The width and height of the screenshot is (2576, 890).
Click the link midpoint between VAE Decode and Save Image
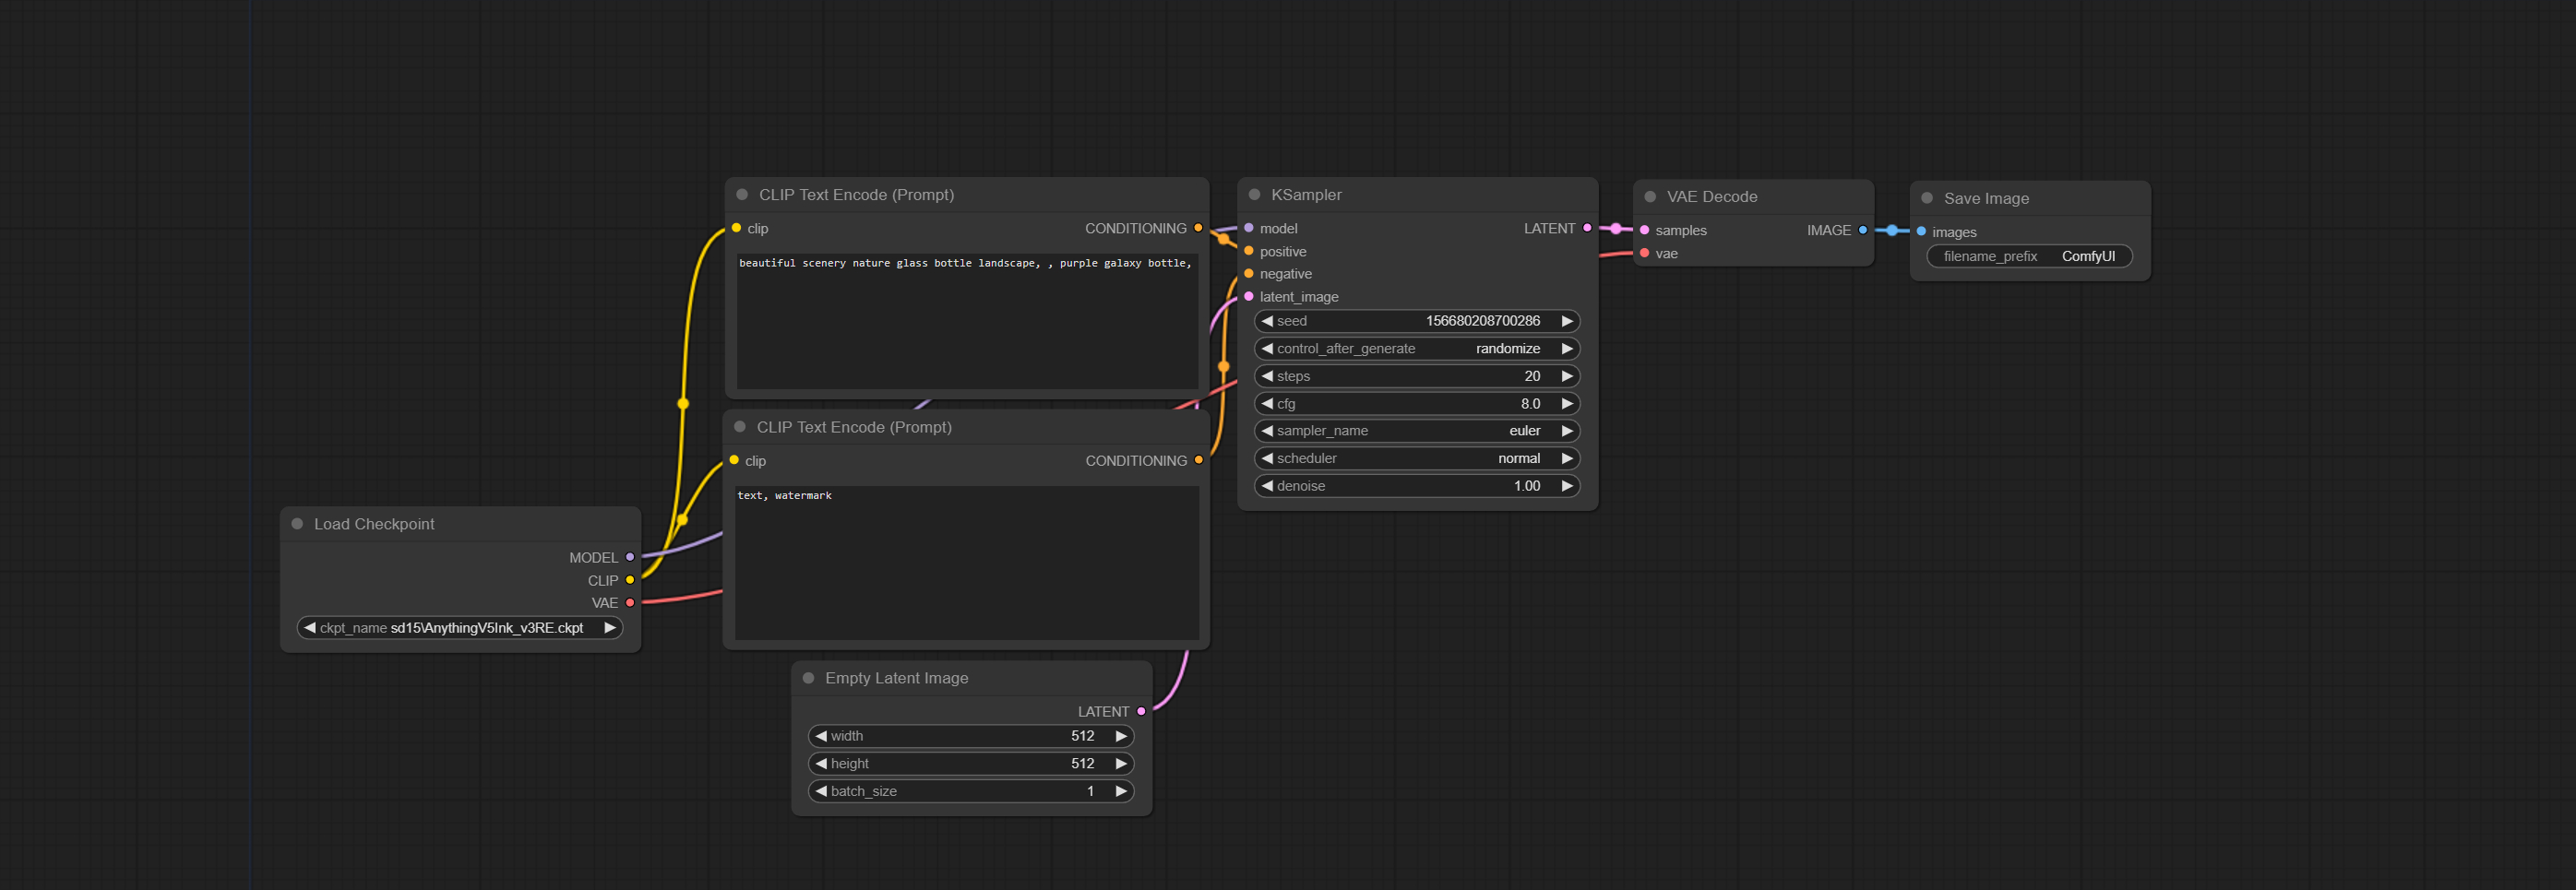(1892, 231)
